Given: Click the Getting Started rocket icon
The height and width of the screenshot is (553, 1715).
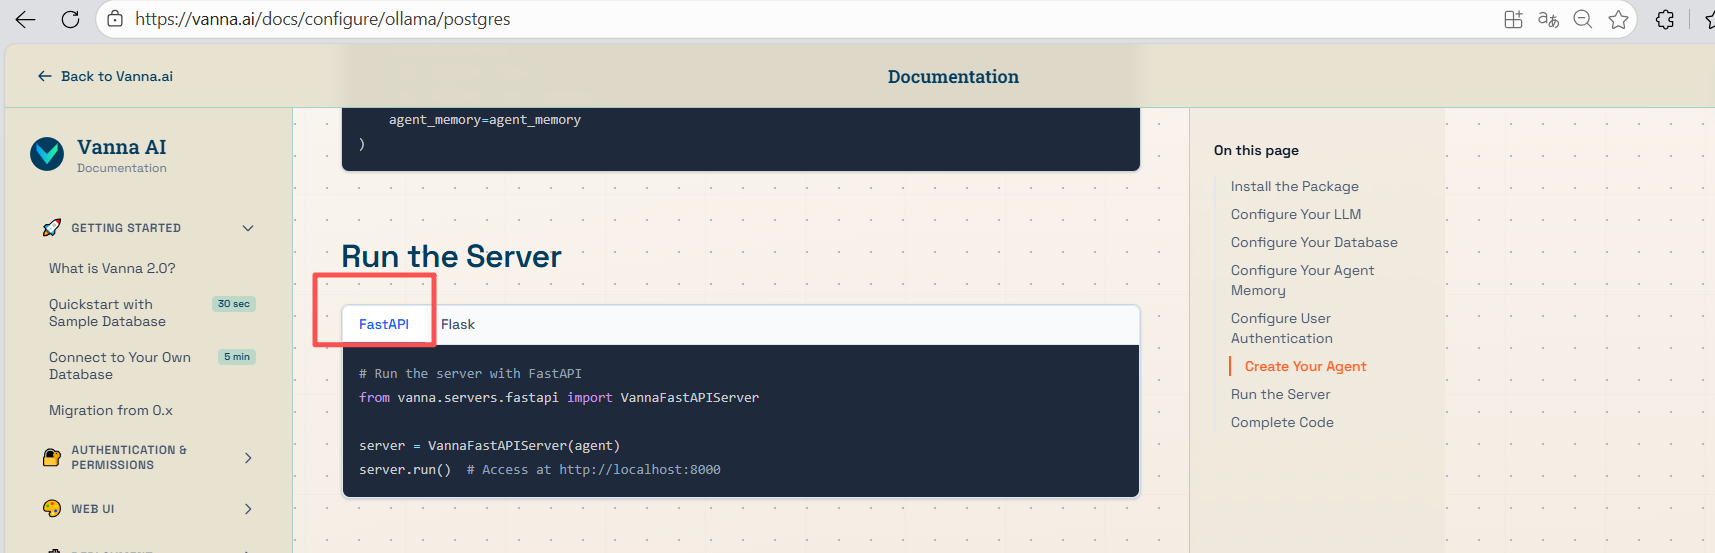Looking at the screenshot, I should [x=52, y=228].
